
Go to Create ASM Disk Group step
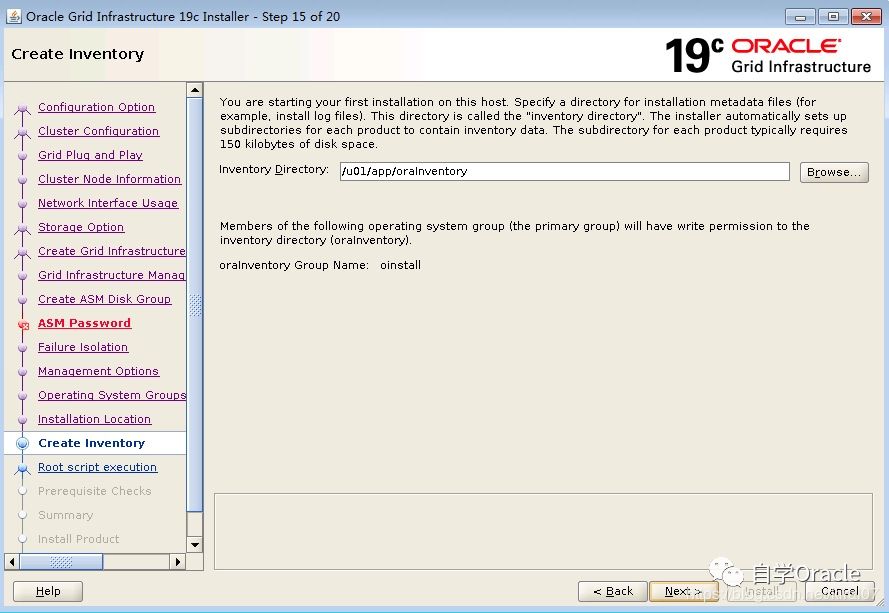tap(104, 299)
